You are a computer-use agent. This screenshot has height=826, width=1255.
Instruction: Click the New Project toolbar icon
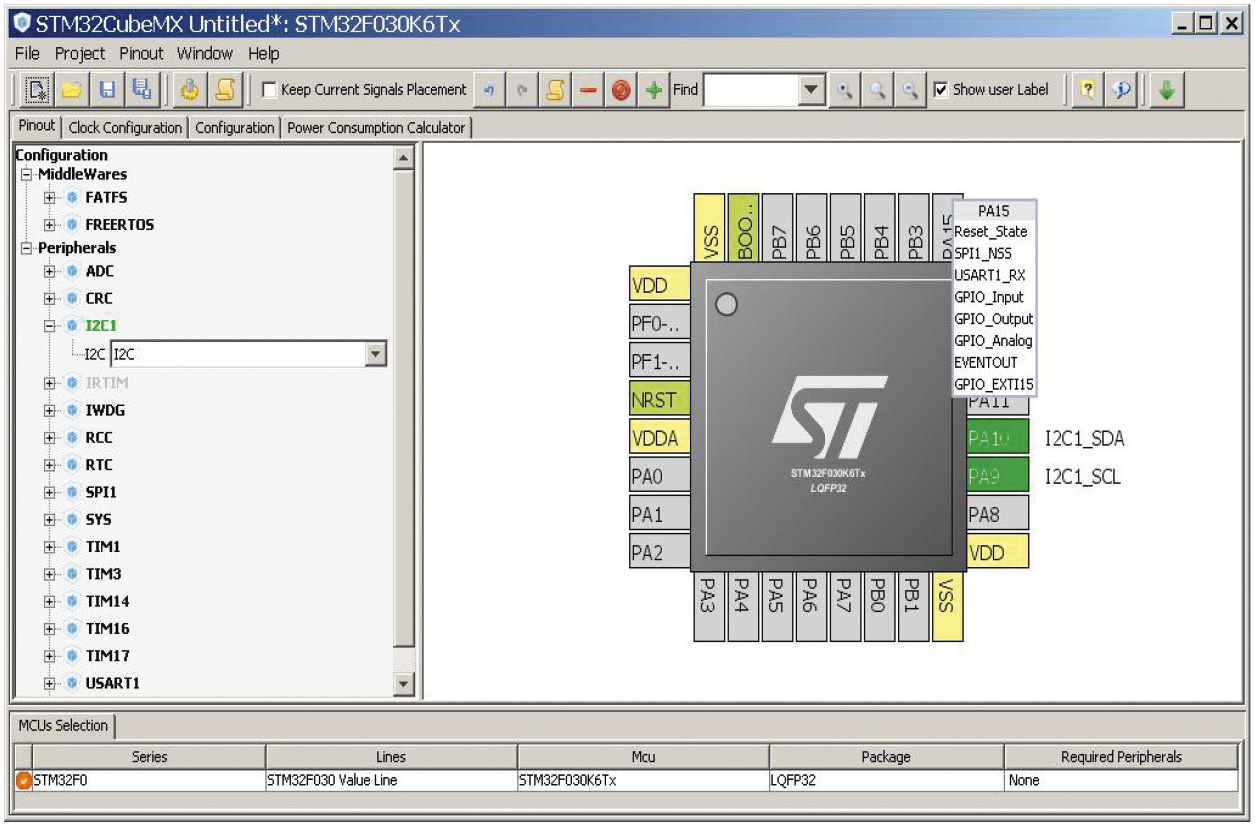click(38, 90)
